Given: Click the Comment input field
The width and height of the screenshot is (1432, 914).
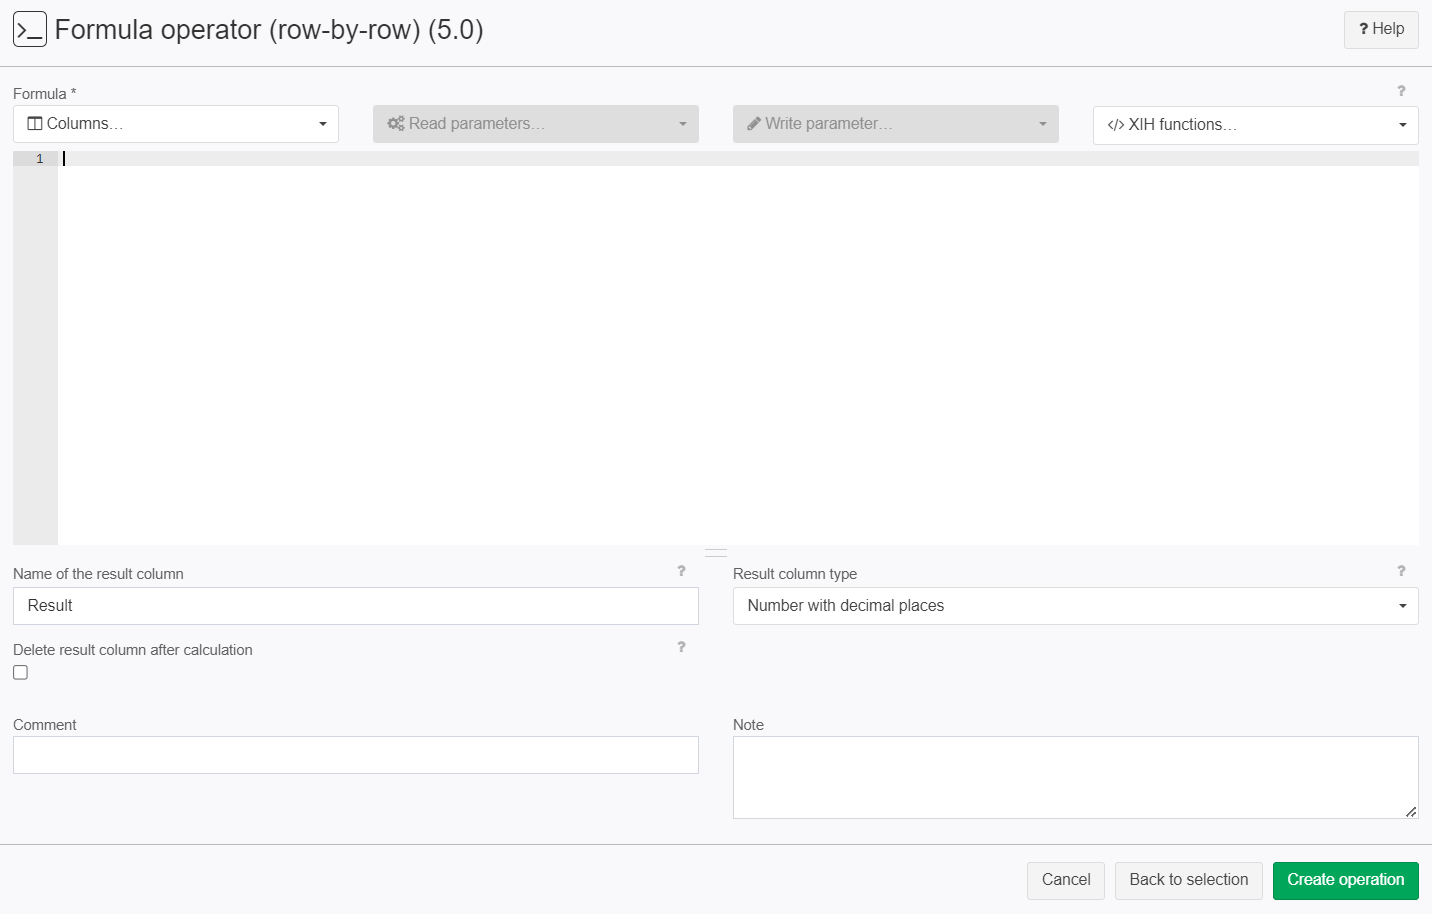Looking at the screenshot, I should [356, 755].
